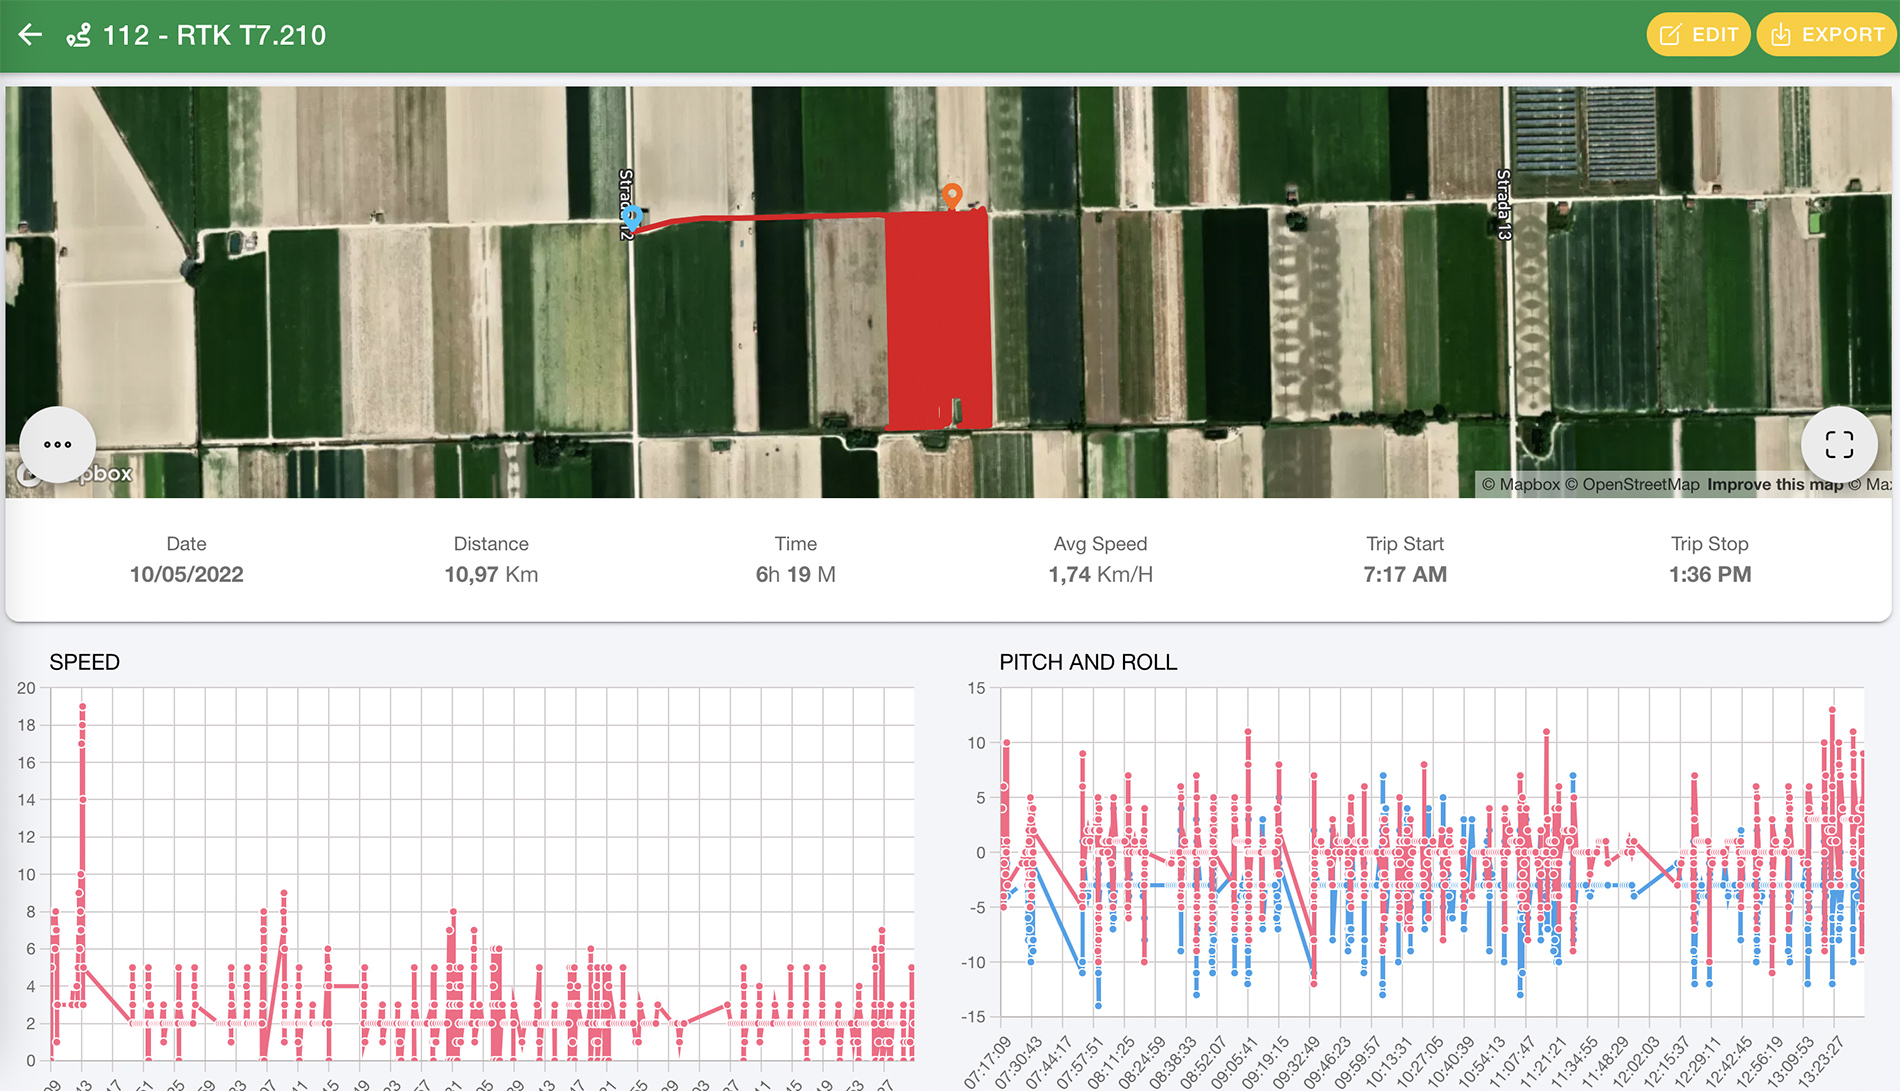Click the Improve this map link
The width and height of the screenshot is (1900, 1091).
click(1774, 485)
